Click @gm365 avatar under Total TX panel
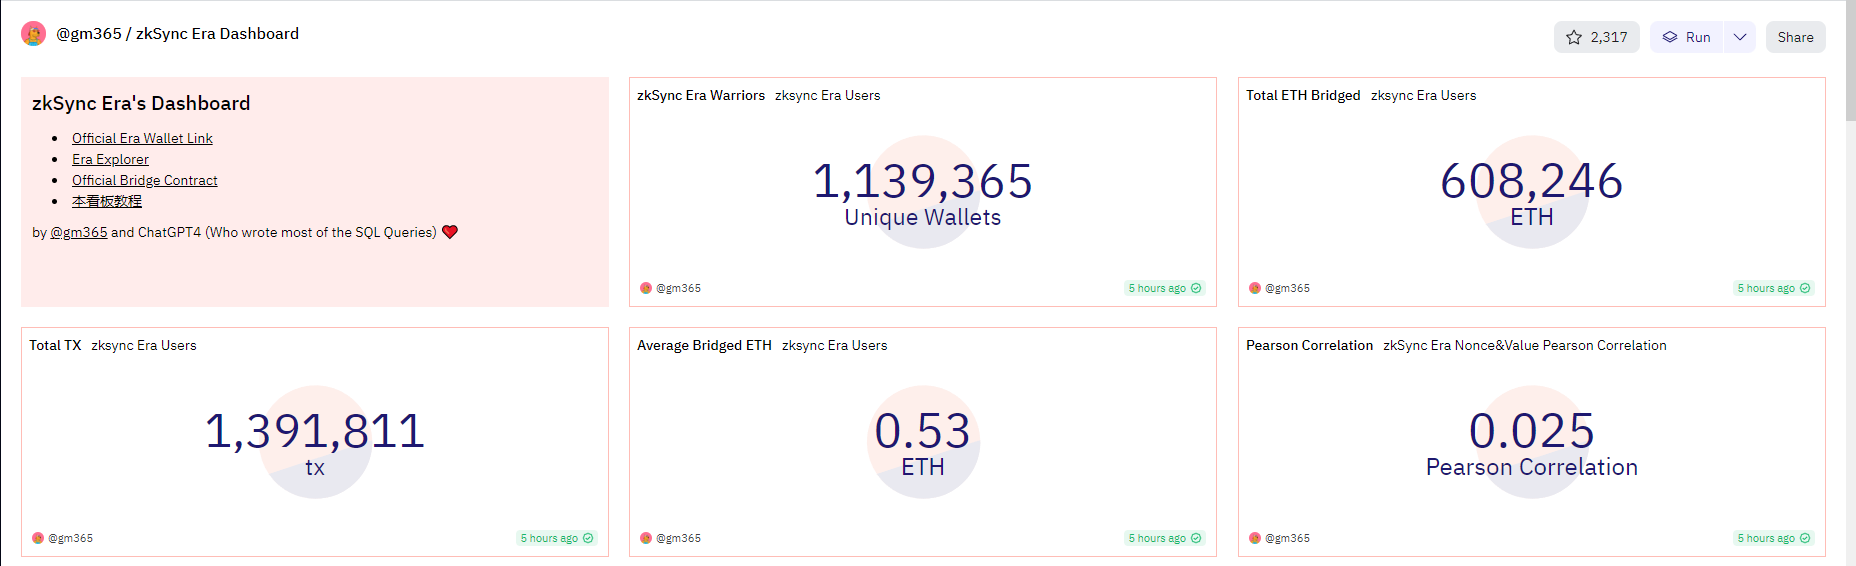 tap(38, 538)
